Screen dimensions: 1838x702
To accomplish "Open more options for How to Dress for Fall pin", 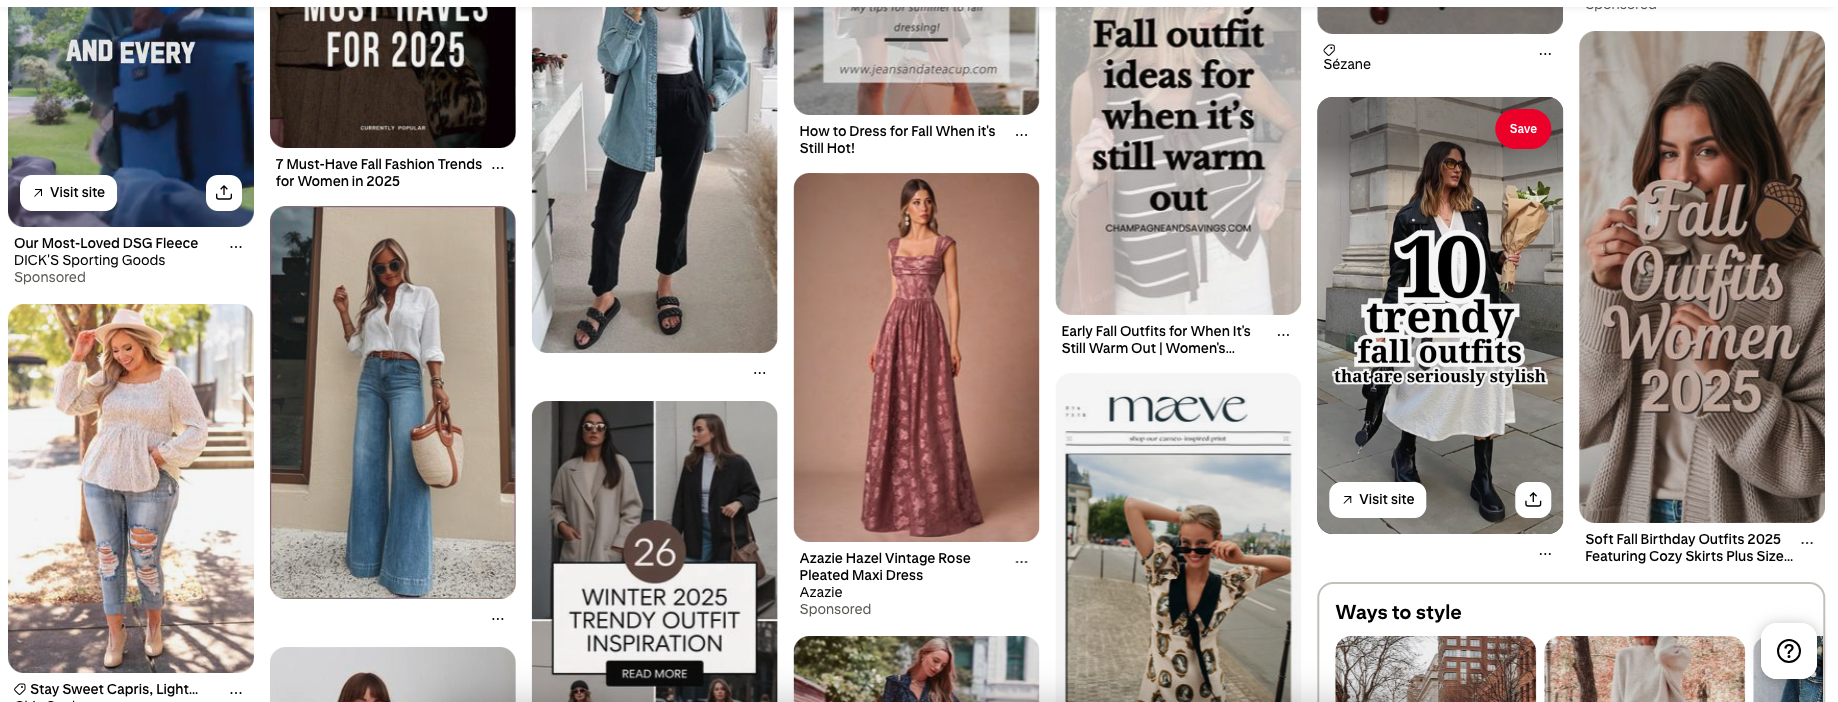I will pyautogui.click(x=1021, y=133).
